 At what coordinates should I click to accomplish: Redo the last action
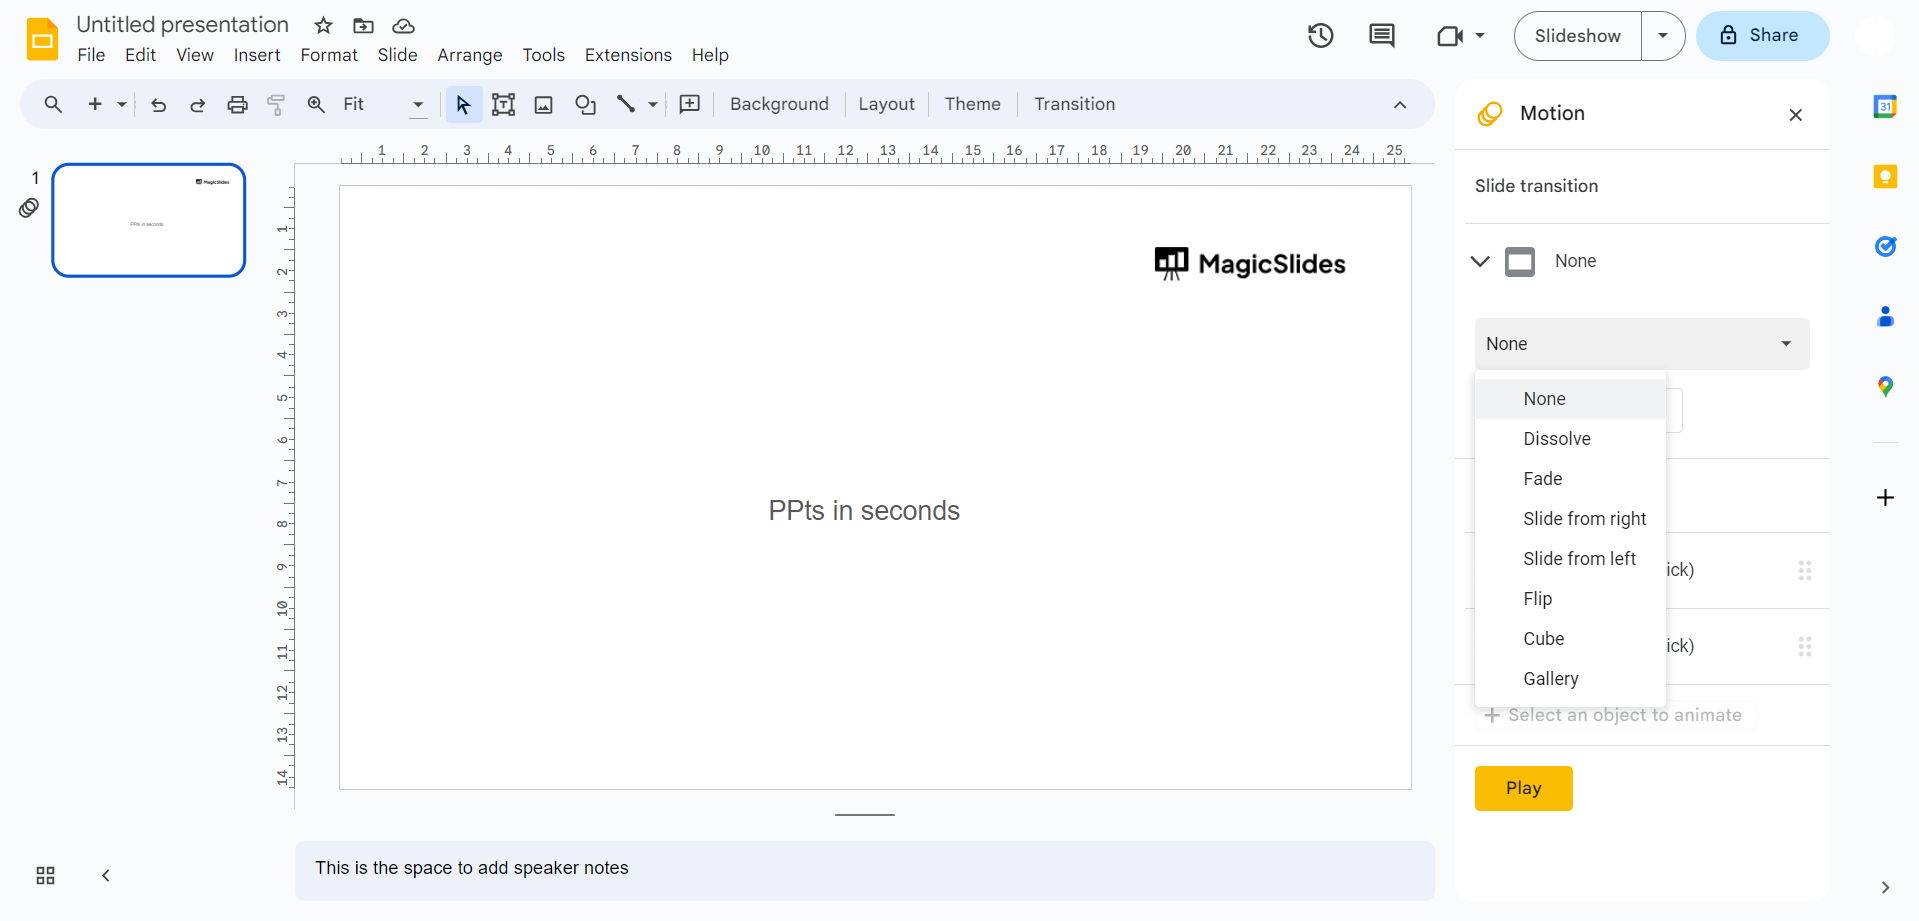pos(197,104)
